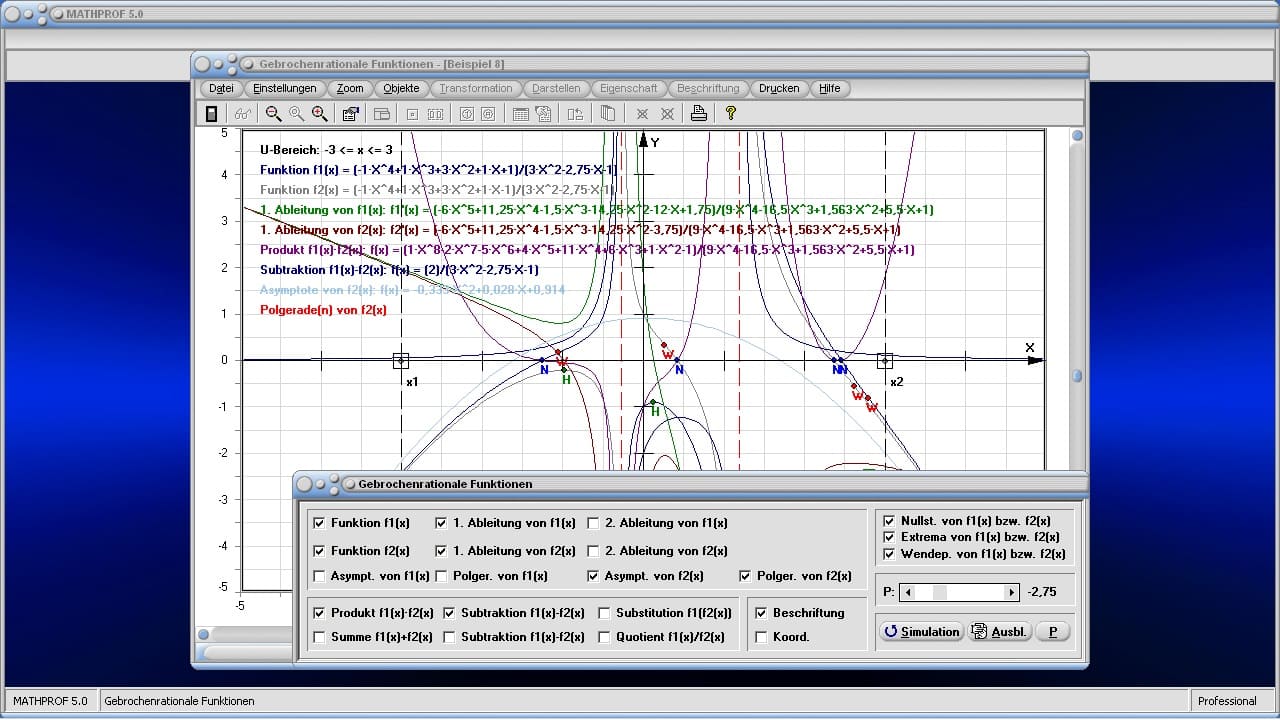Click 'U-Bereich: -3 <= x <= 3' label

326,150
